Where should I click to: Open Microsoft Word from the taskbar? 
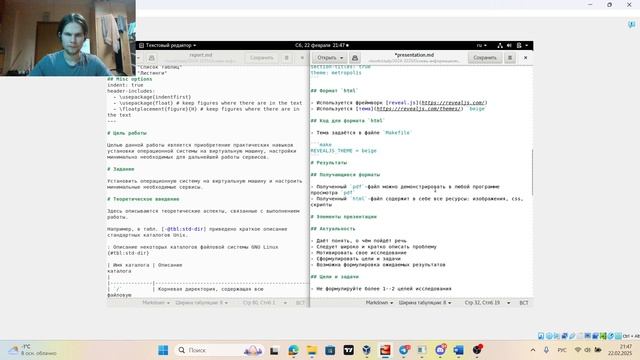(x=459, y=350)
